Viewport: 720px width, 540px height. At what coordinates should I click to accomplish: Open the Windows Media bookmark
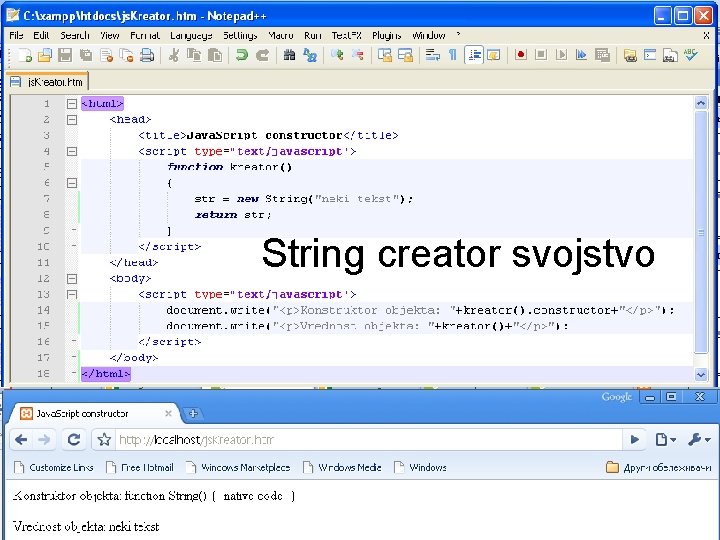343,467
